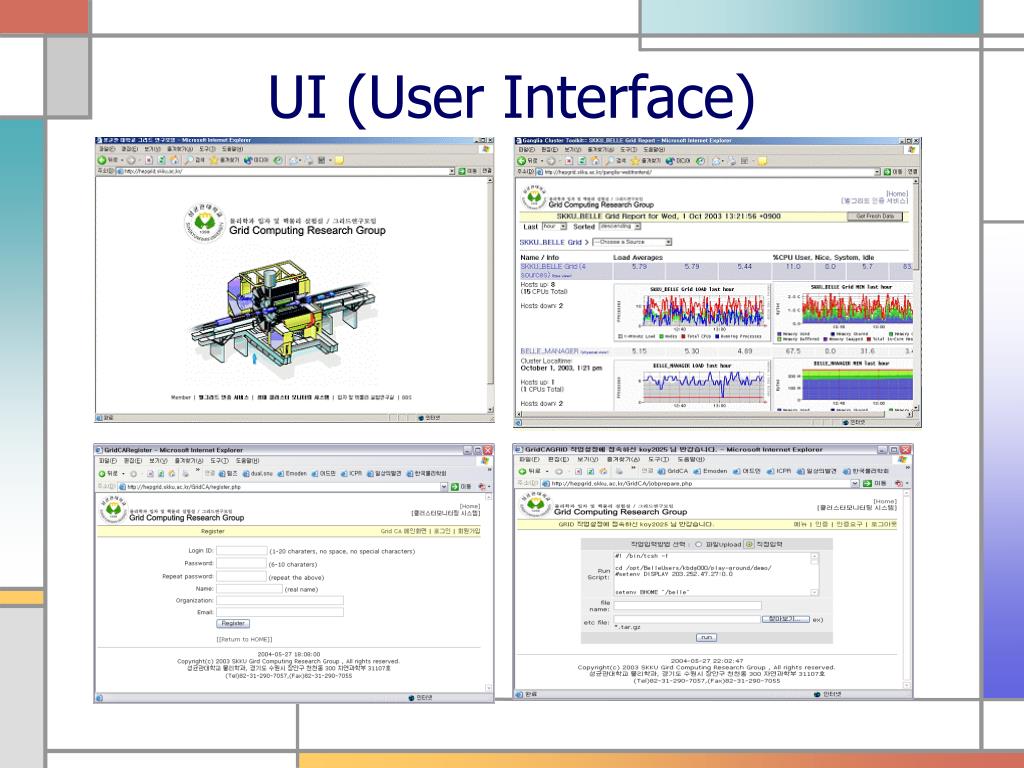Open Help menu in Grid homepage window
Image resolution: width=1024 pixels, height=768 pixels.
coord(232,149)
